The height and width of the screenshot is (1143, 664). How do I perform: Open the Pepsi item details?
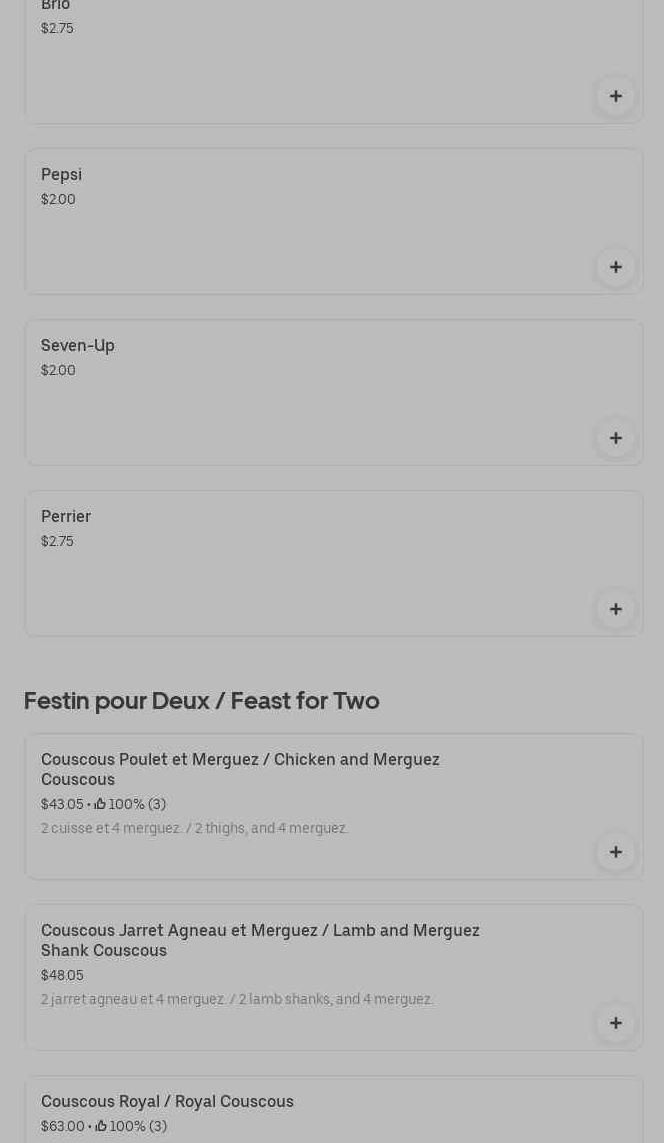click(x=62, y=175)
